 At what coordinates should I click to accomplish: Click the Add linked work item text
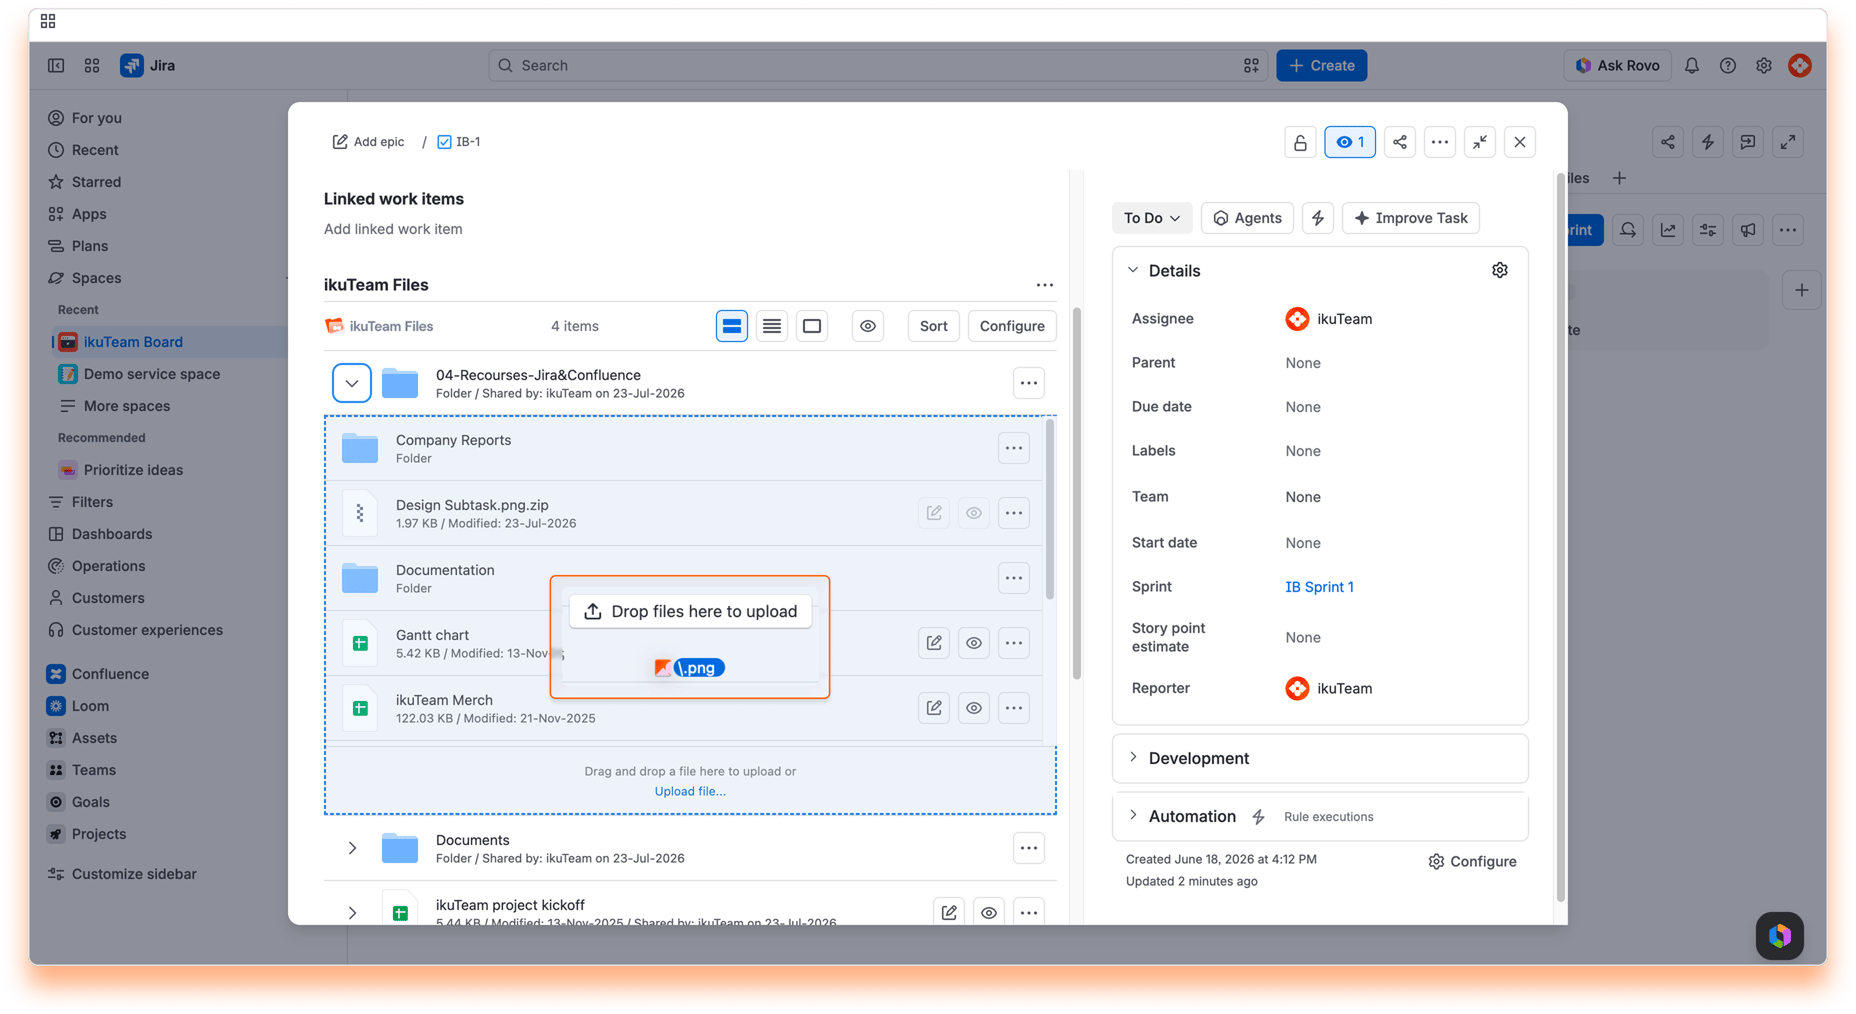coord(393,229)
